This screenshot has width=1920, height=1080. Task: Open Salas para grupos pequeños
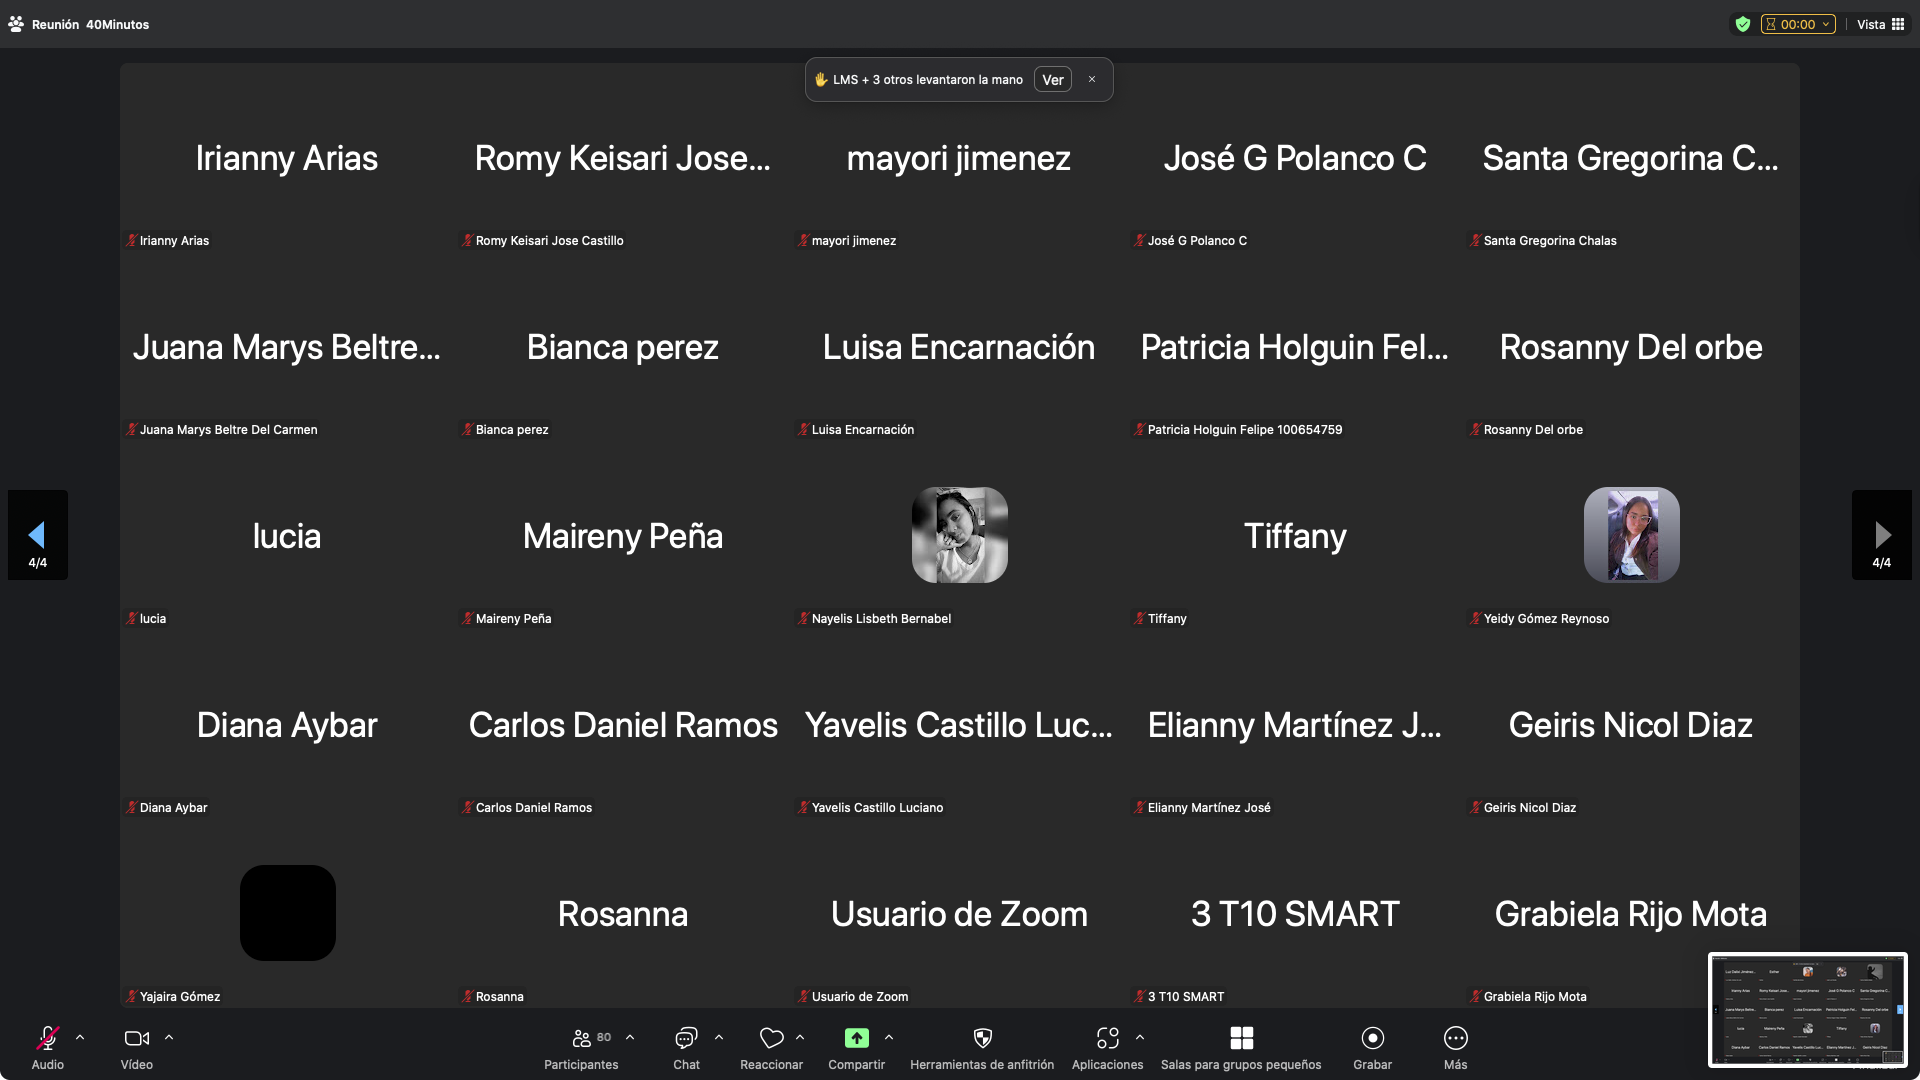click(x=1241, y=1038)
